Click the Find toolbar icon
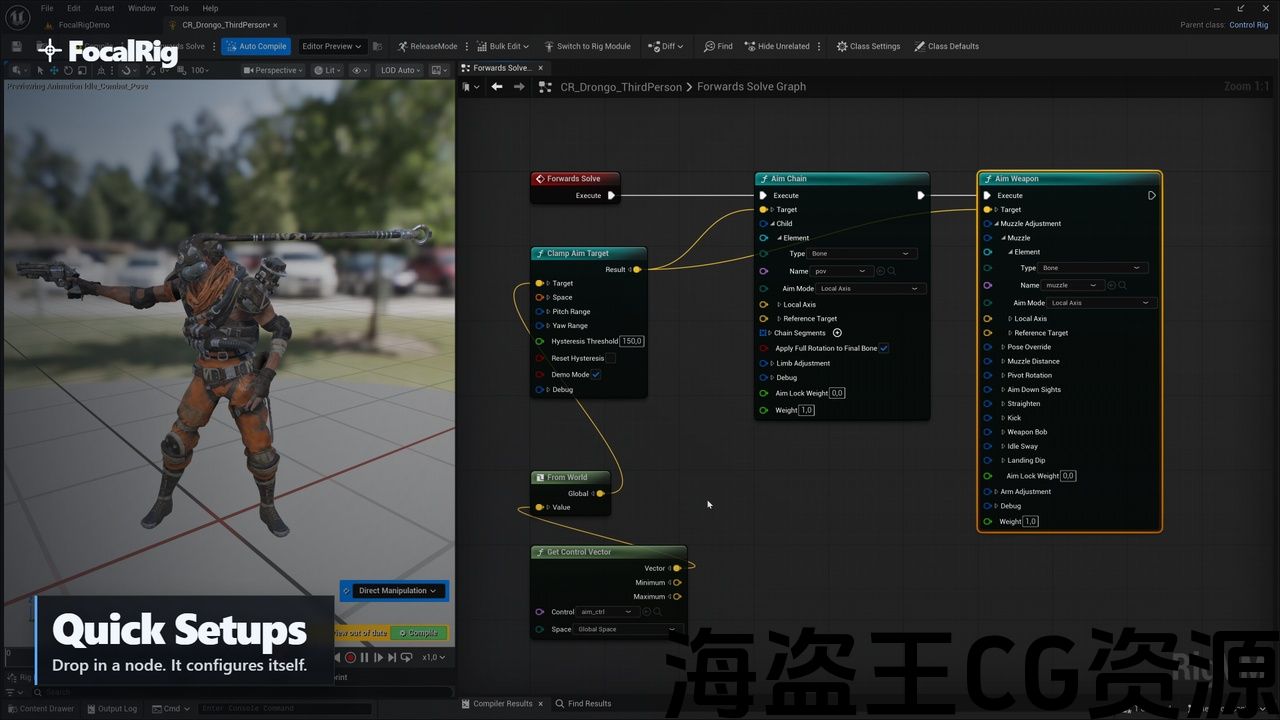The height and width of the screenshot is (720, 1280). coord(709,46)
